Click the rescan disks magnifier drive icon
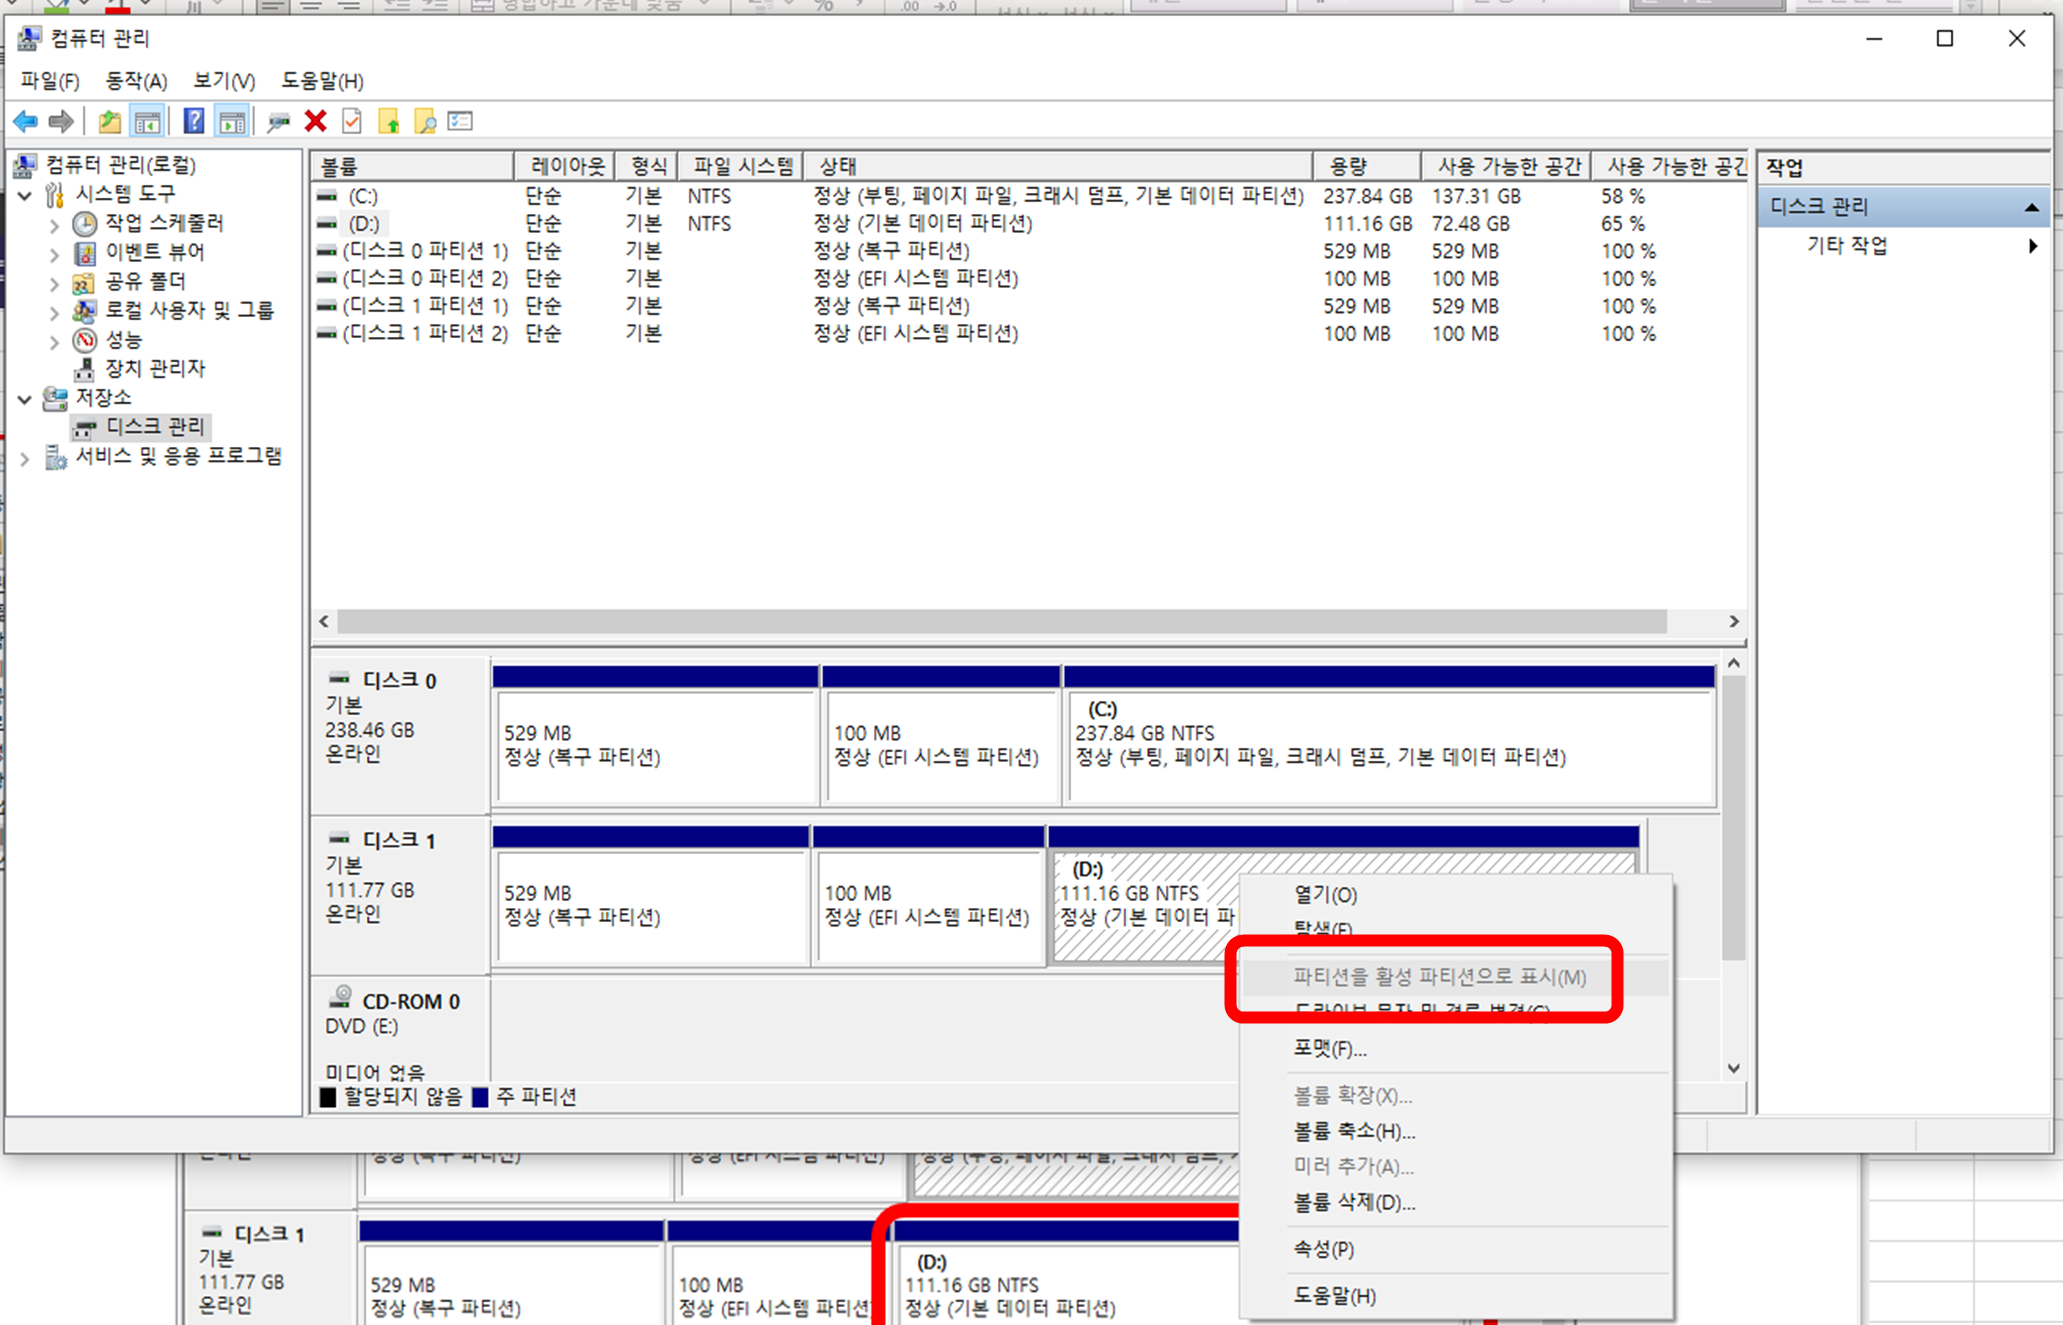The height and width of the screenshot is (1325, 2063). click(278, 122)
